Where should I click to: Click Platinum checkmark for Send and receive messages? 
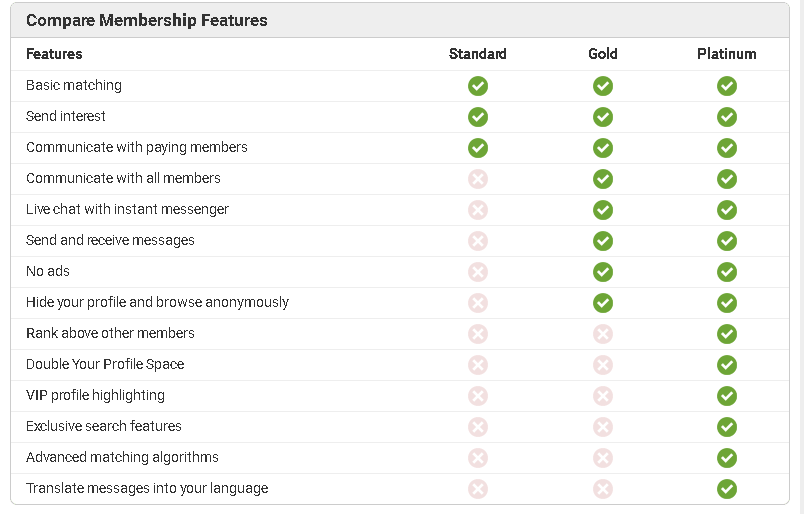pos(727,241)
